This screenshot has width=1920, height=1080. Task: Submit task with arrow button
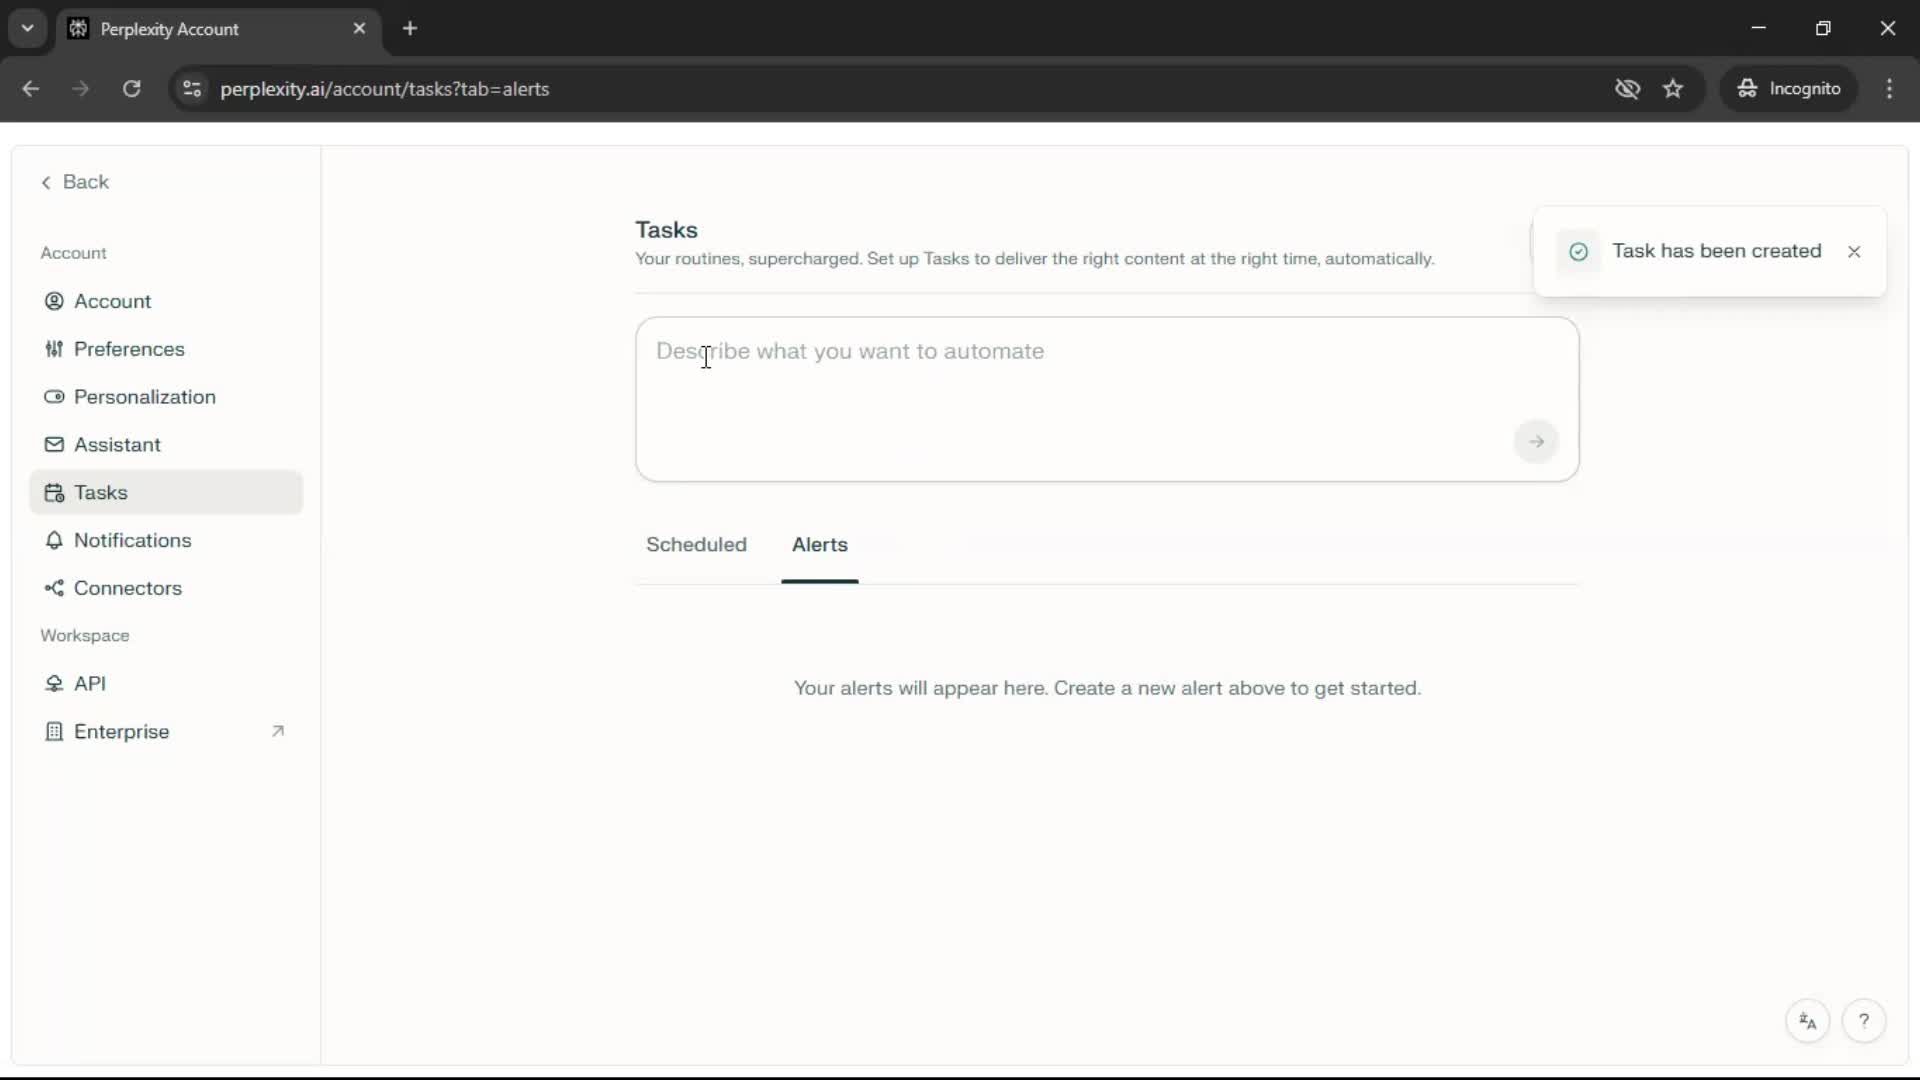[x=1536, y=442]
